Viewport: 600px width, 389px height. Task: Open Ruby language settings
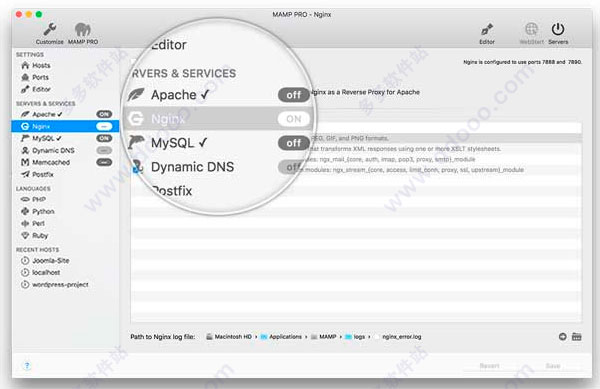[65, 235]
